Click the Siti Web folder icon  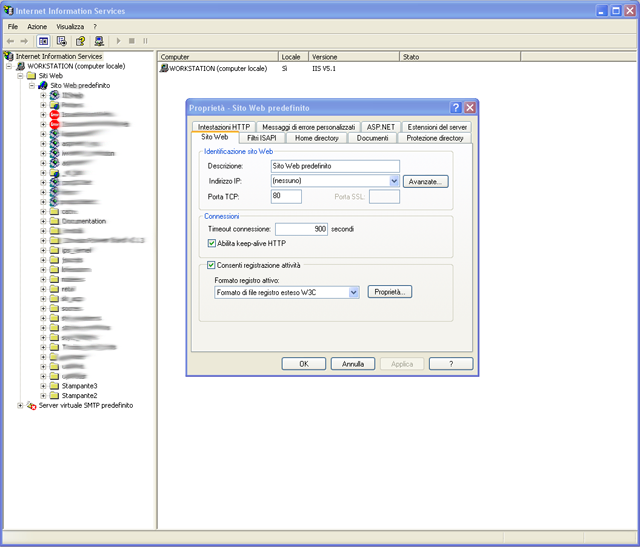tap(31, 76)
